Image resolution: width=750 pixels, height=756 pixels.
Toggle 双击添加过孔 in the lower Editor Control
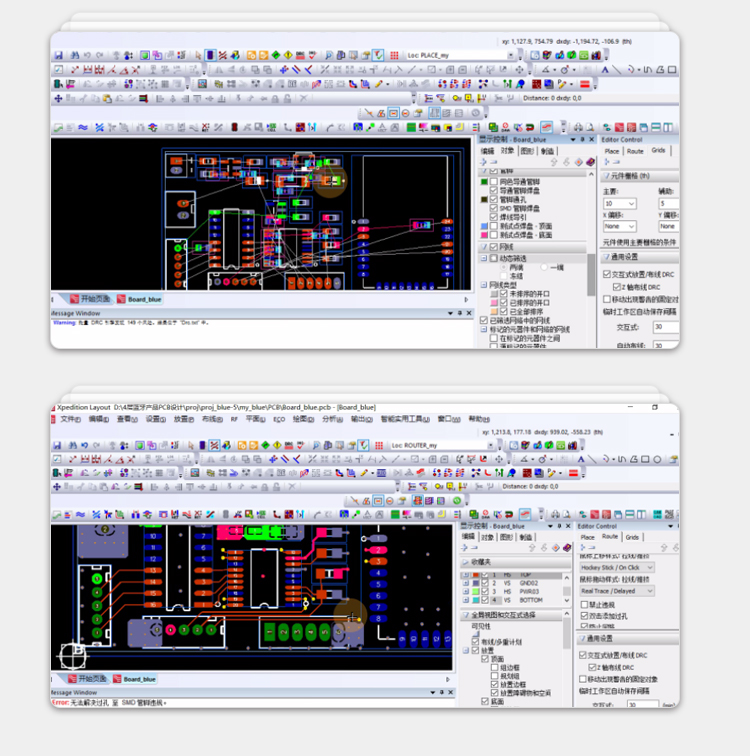[584, 616]
